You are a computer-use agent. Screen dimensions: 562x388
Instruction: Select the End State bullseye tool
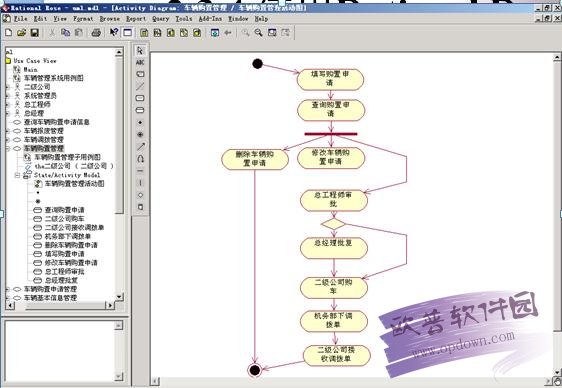pyautogui.click(x=140, y=134)
